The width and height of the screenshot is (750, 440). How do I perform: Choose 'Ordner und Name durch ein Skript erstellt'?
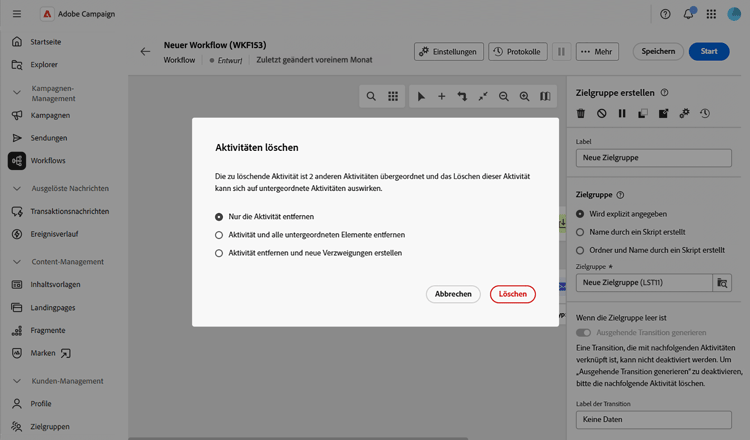(580, 250)
